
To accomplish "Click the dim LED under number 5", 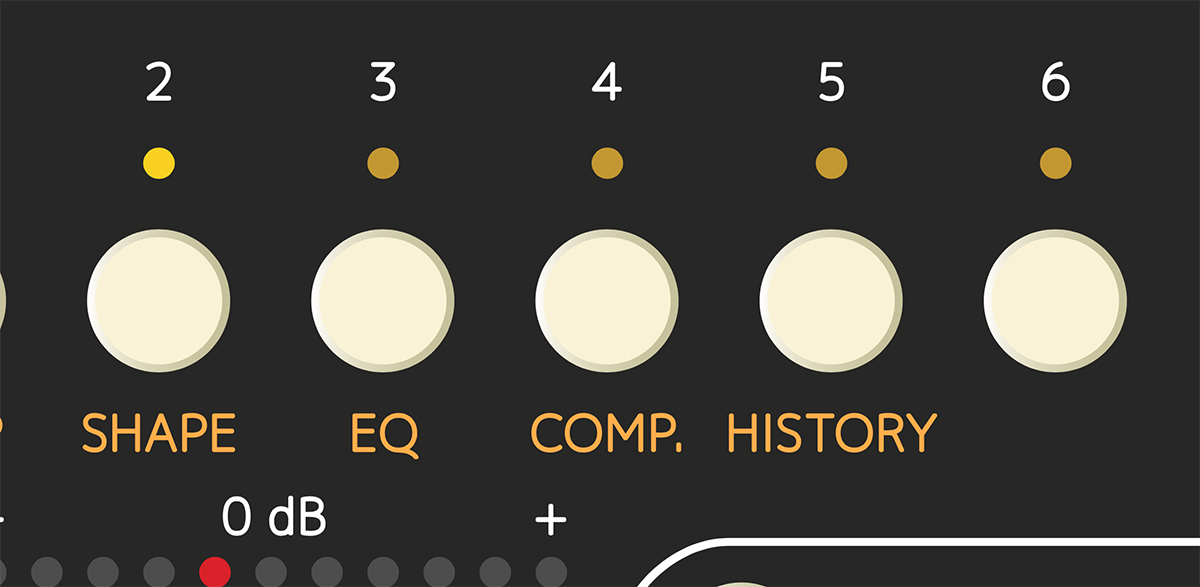I will point(831,162).
